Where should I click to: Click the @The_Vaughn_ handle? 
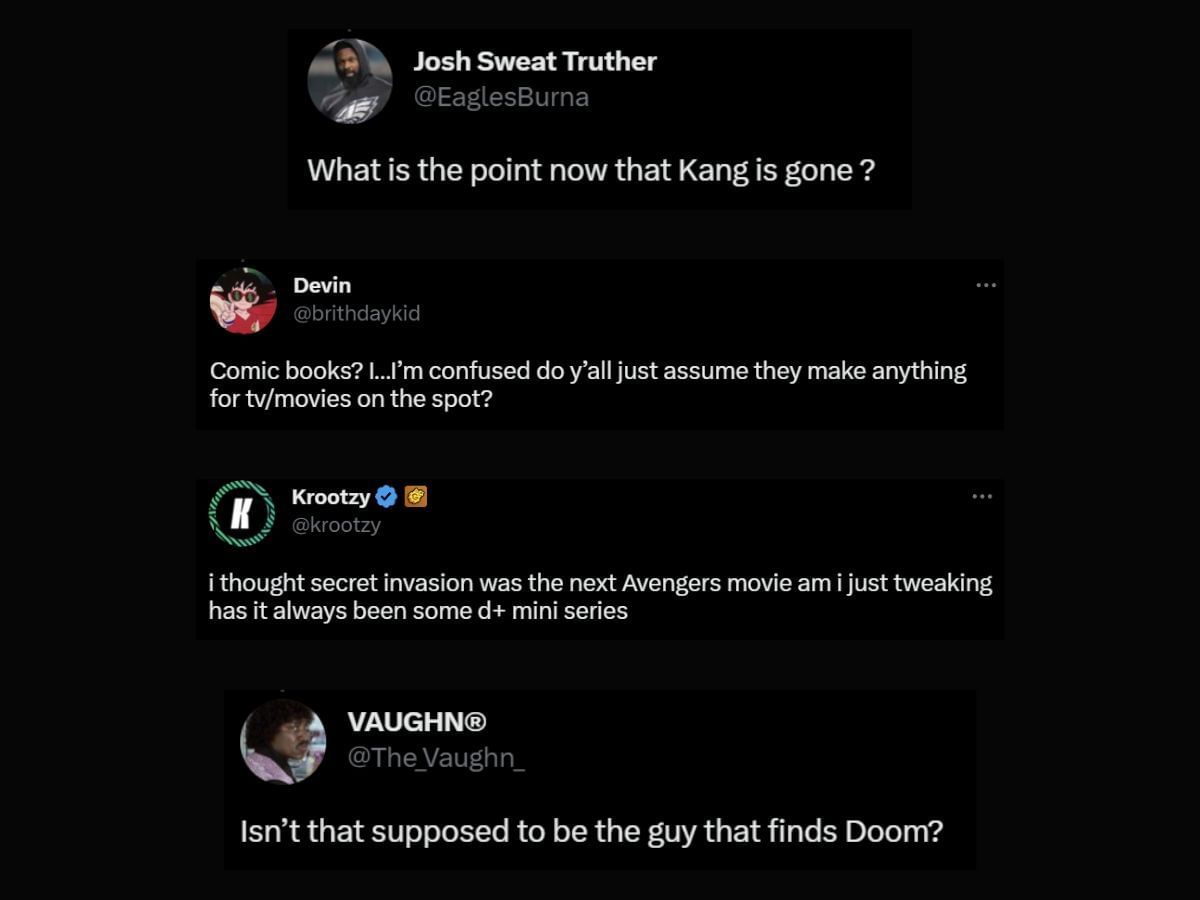point(435,758)
